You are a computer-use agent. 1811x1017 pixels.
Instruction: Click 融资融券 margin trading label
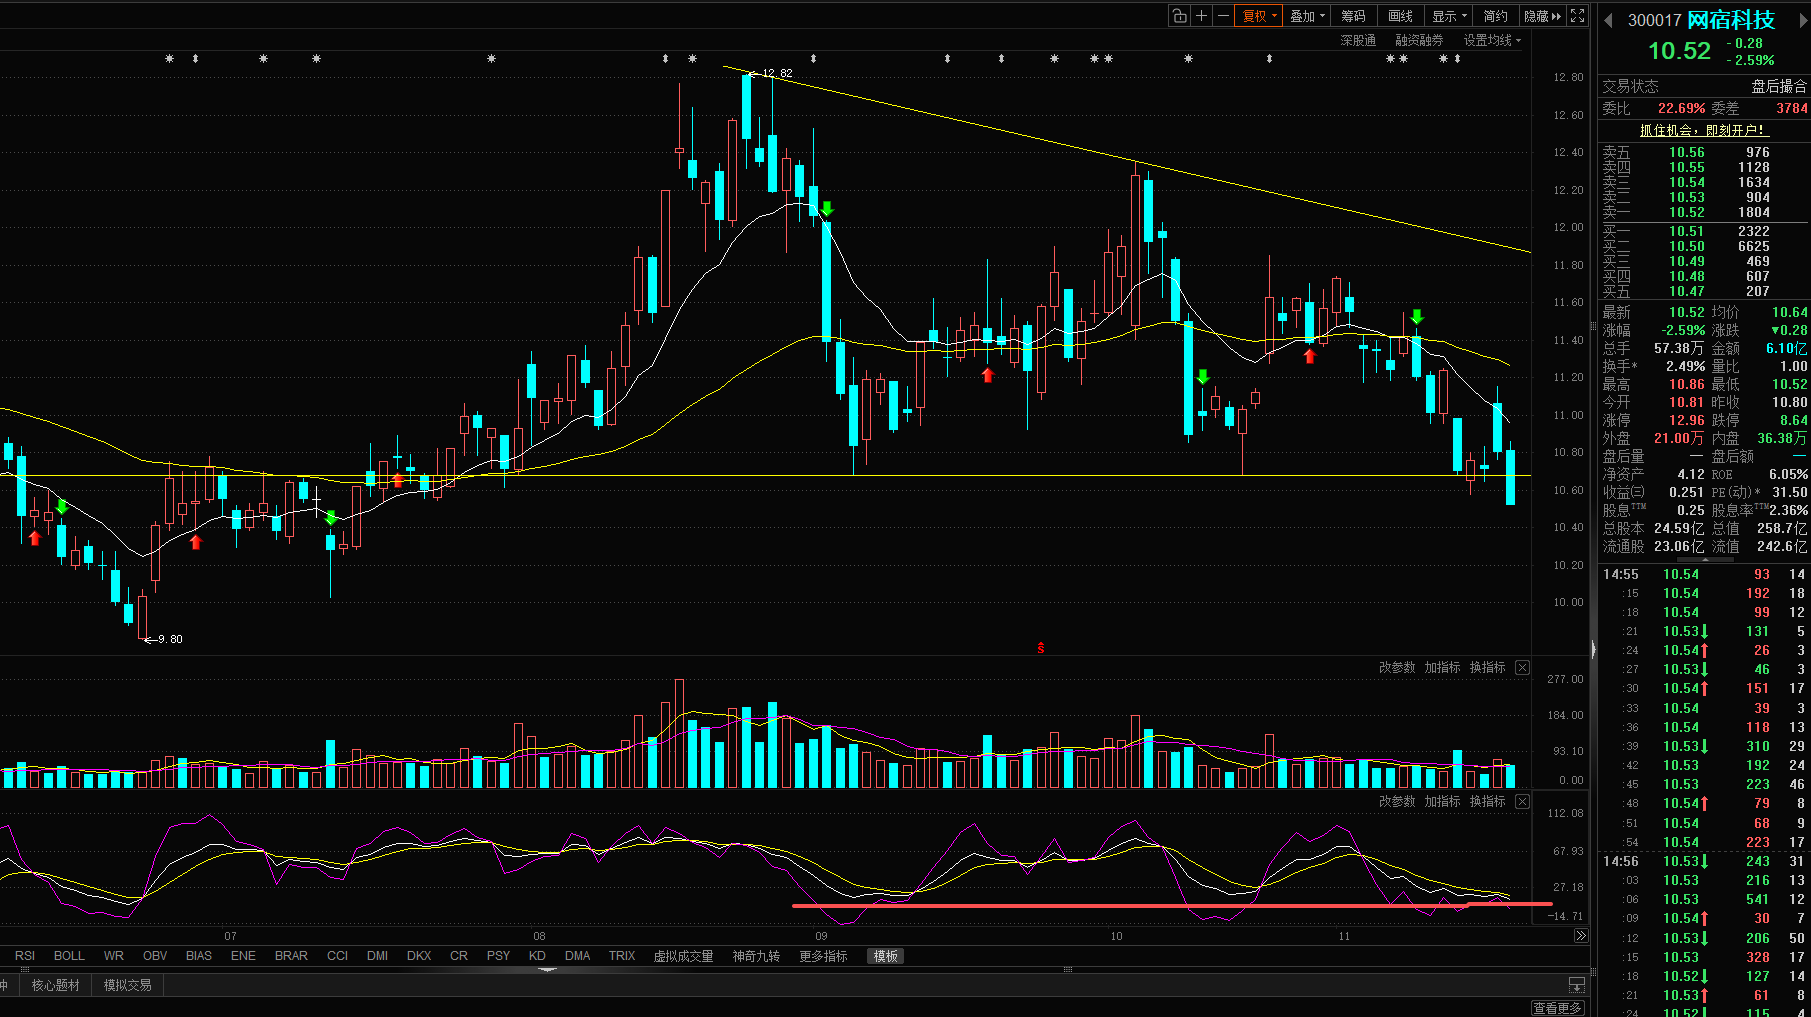pyautogui.click(x=1419, y=40)
